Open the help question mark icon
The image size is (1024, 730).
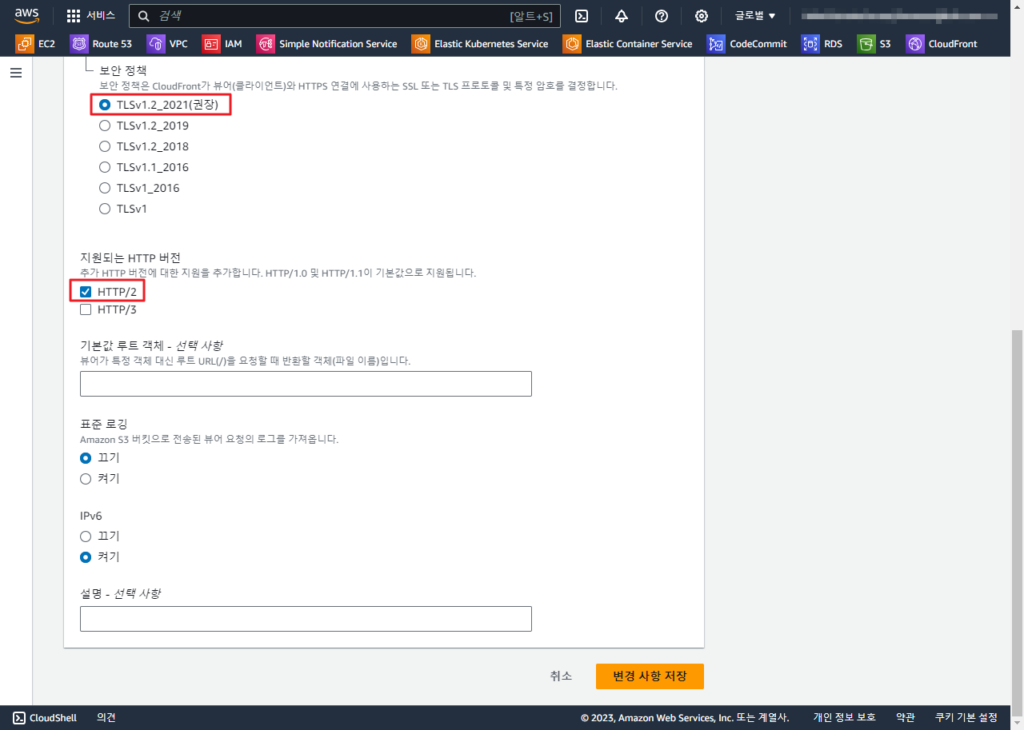661,16
